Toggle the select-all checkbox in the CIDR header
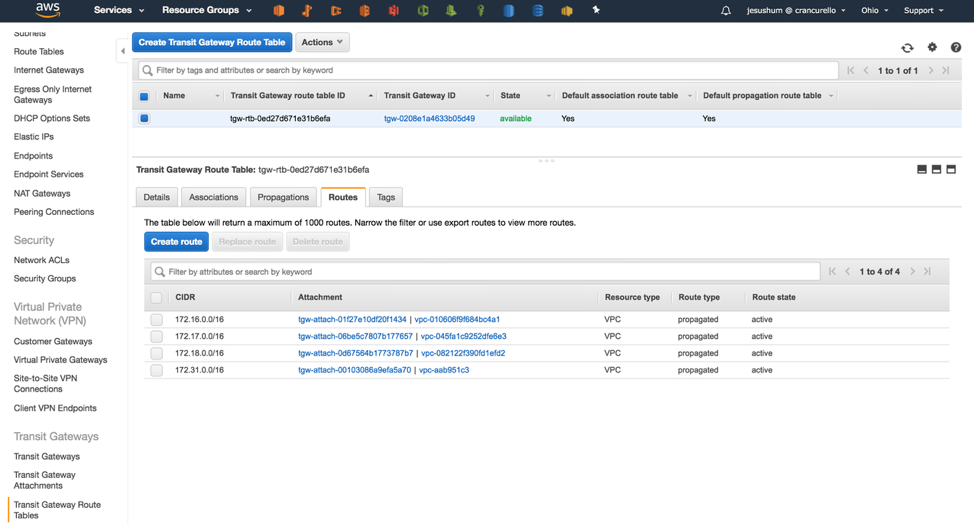This screenshot has width=974, height=525. click(x=156, y=297)
